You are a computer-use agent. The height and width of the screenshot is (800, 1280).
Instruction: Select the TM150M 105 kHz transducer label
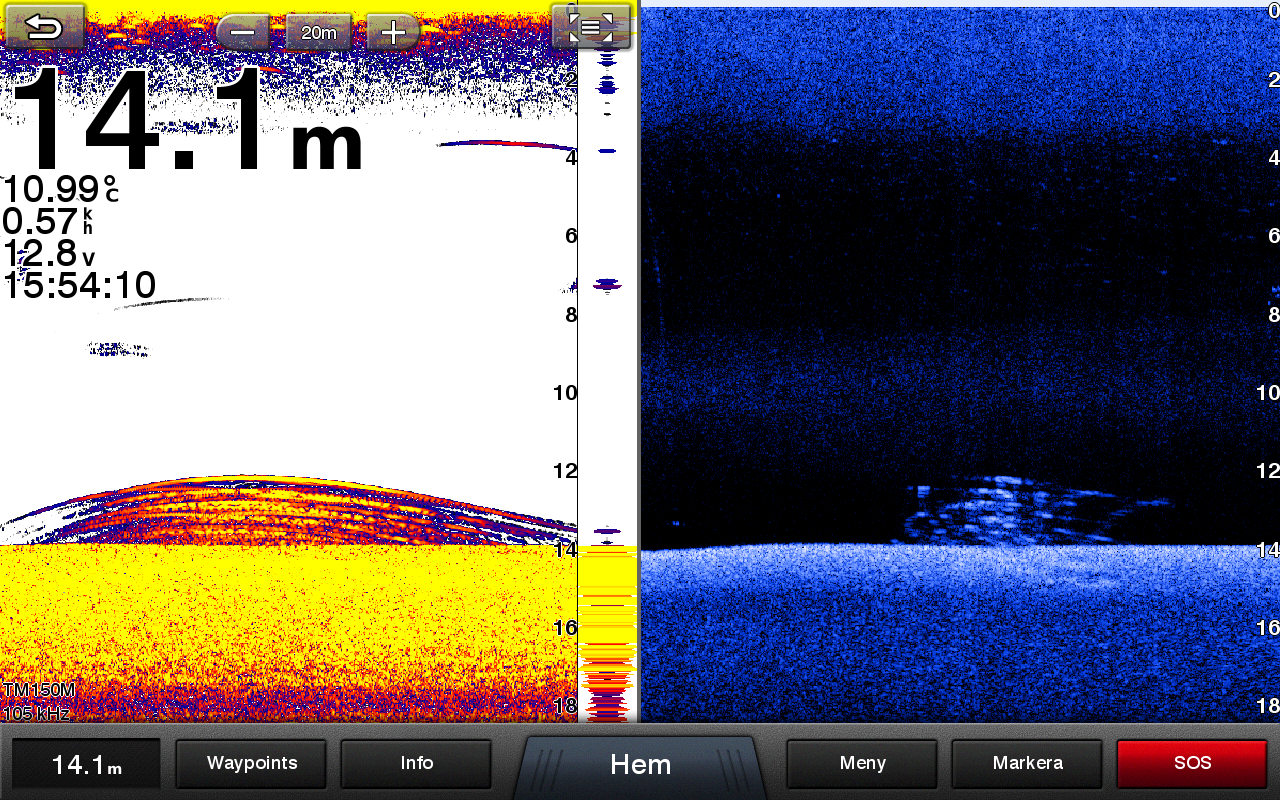pos(39,702)
